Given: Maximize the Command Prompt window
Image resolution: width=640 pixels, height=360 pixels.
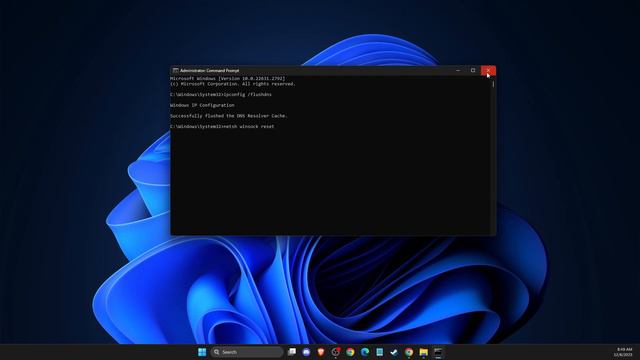Looking at the screenshot, I should pyautogui.click(x=473, y=70).
